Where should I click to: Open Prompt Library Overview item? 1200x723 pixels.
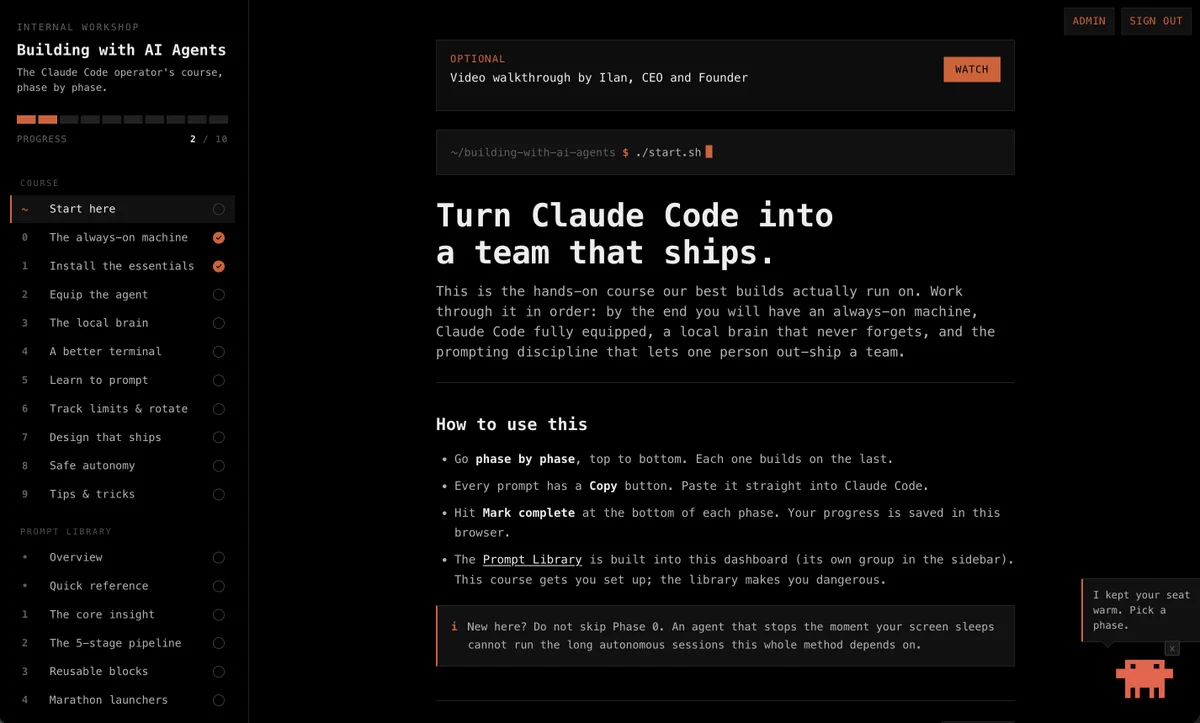coord(123,558)
